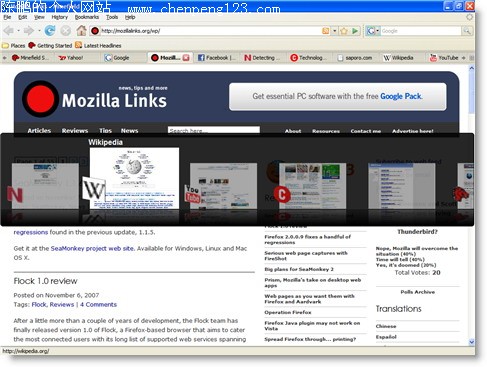Click the vertical scrollbar down arrow
The image size is (487, 367).
[471, 342]
